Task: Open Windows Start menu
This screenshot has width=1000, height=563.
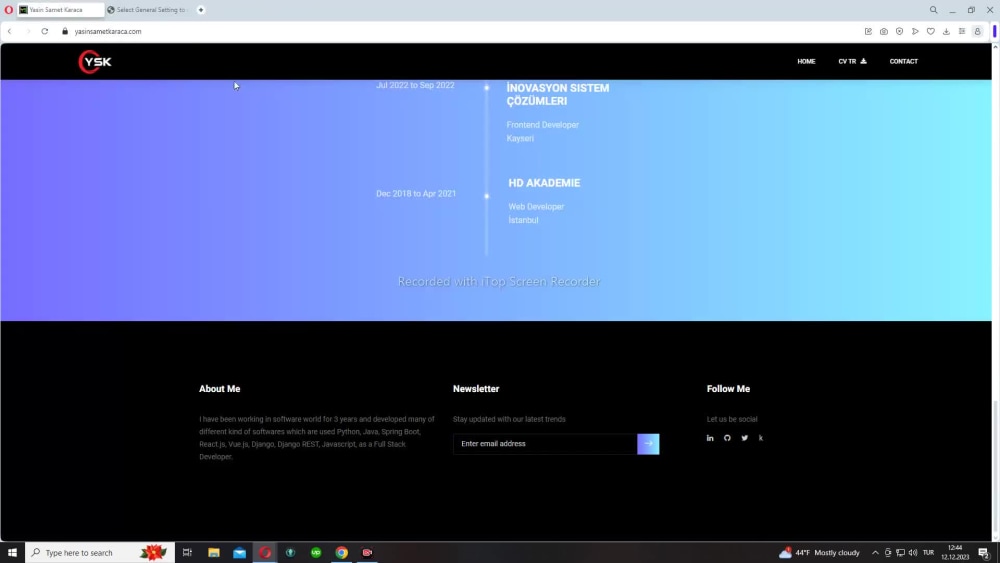Action: tap(12, 553)
